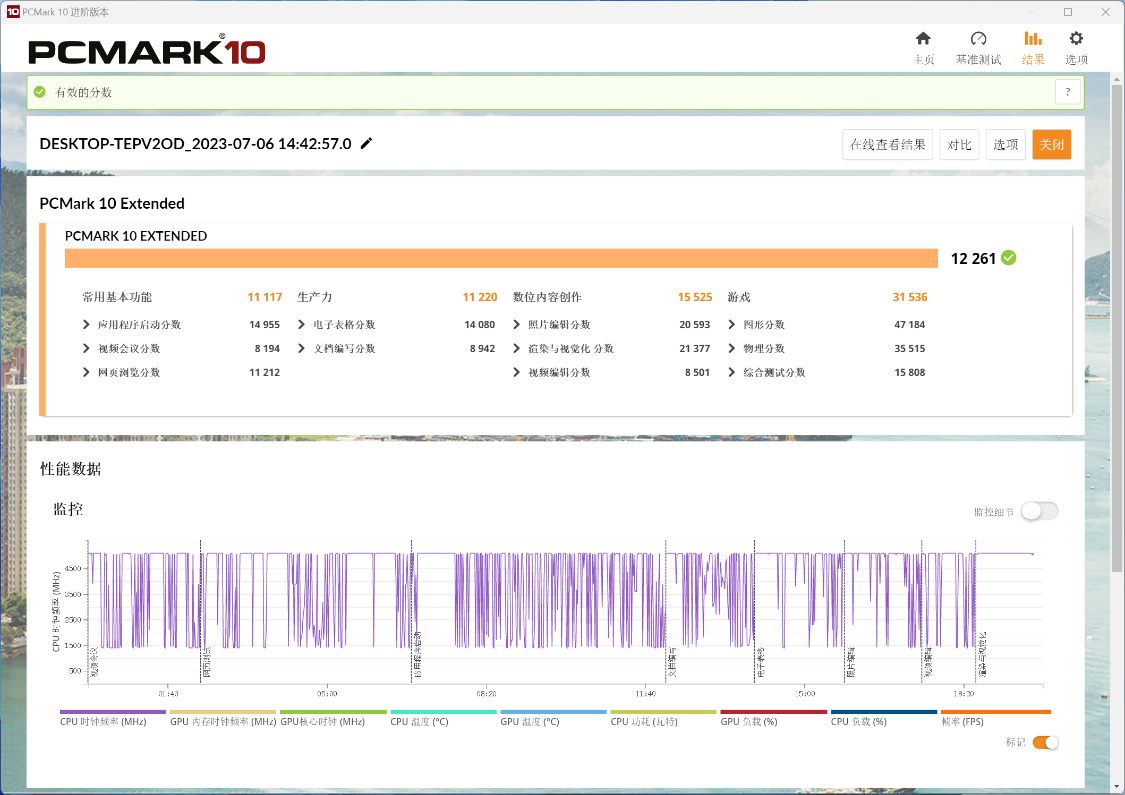
Task: Click the green checkmark beside 12 261
Action: 1009,258
